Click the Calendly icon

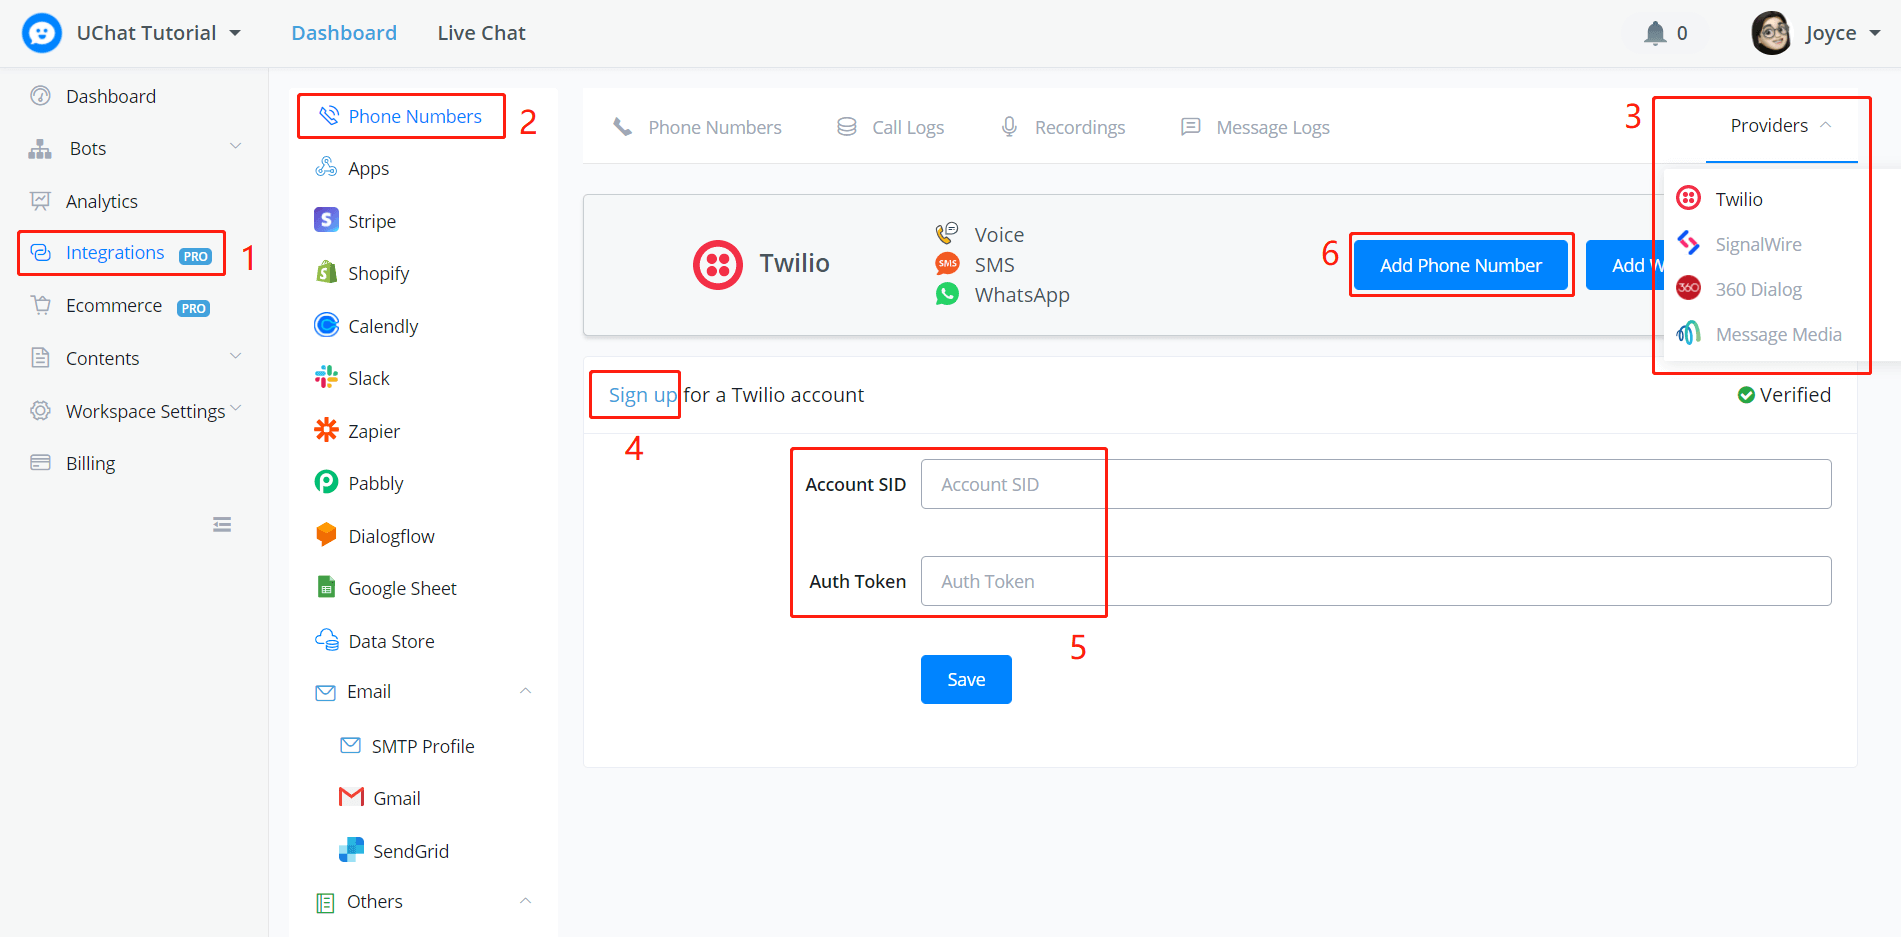point(326,325)
